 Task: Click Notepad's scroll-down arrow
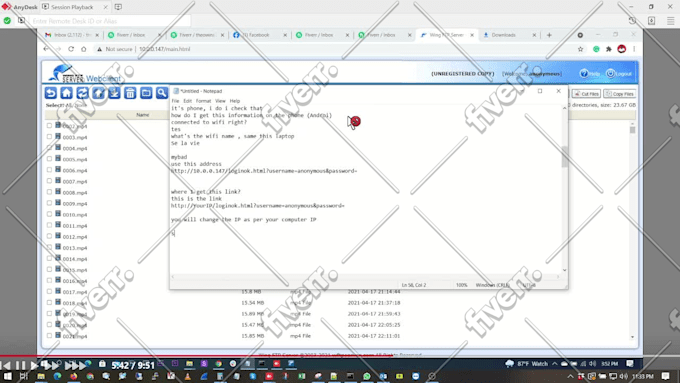(x=565, y=270)
